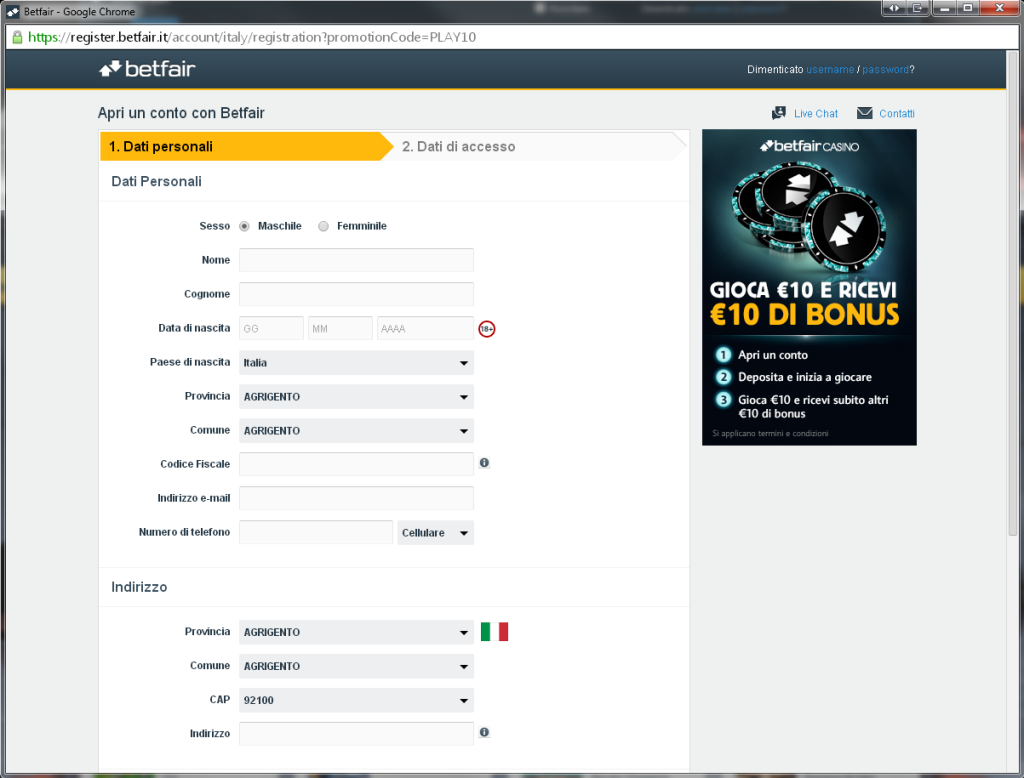Open Comune dropdown in Indirizzo section
This screenshot has height=778, width=1024.
356,666
